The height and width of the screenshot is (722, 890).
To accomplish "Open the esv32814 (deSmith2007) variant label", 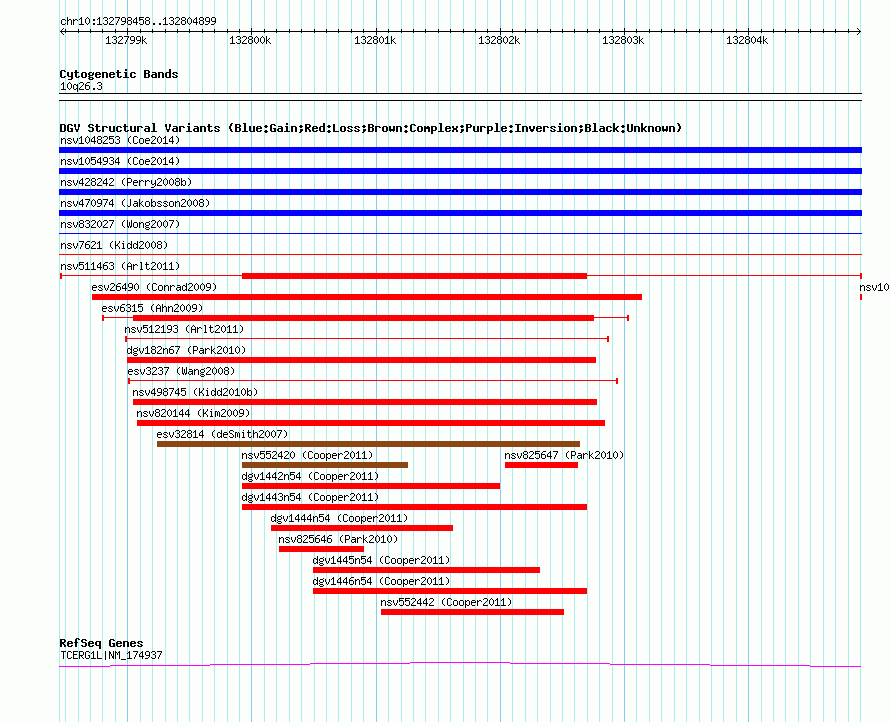I will click(222, 434).
